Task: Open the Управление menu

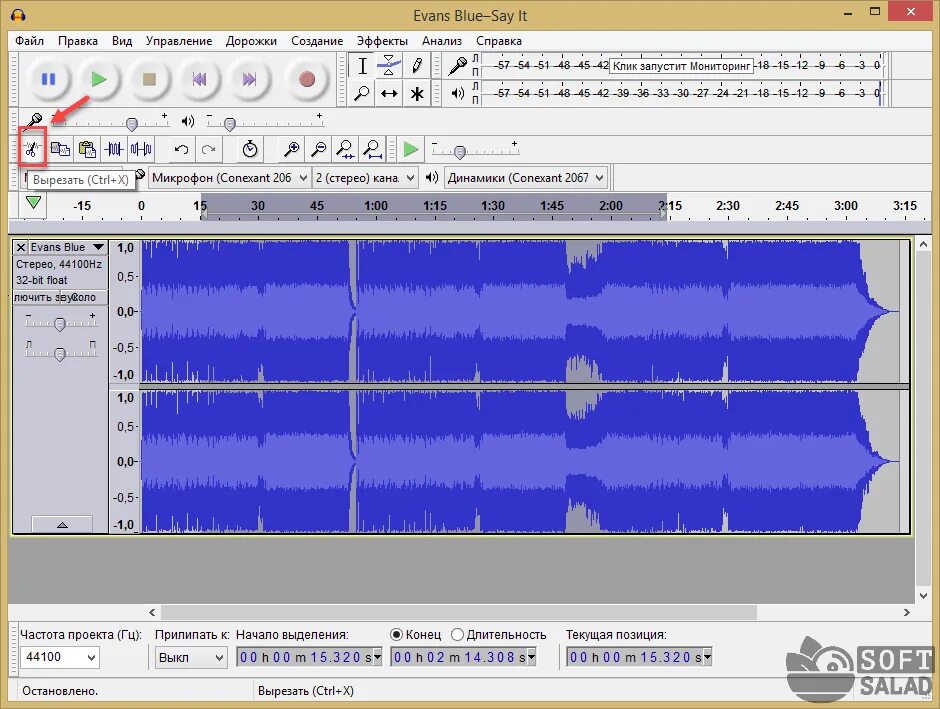Action: tap(179, 41)
